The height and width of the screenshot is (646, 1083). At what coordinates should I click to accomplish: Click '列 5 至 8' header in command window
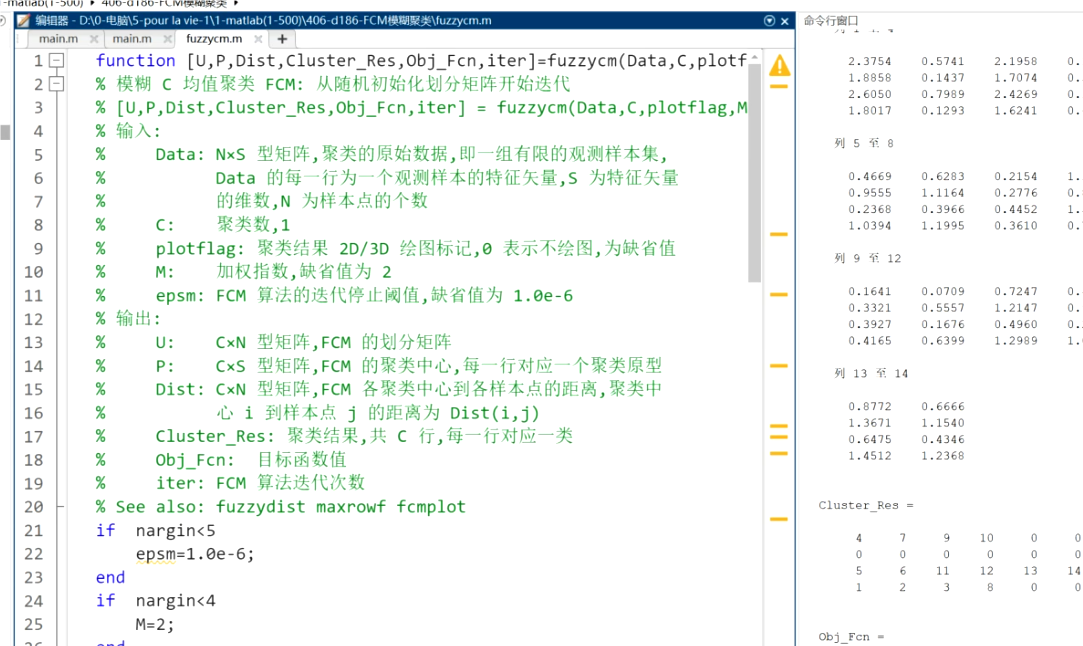(863, 143)
